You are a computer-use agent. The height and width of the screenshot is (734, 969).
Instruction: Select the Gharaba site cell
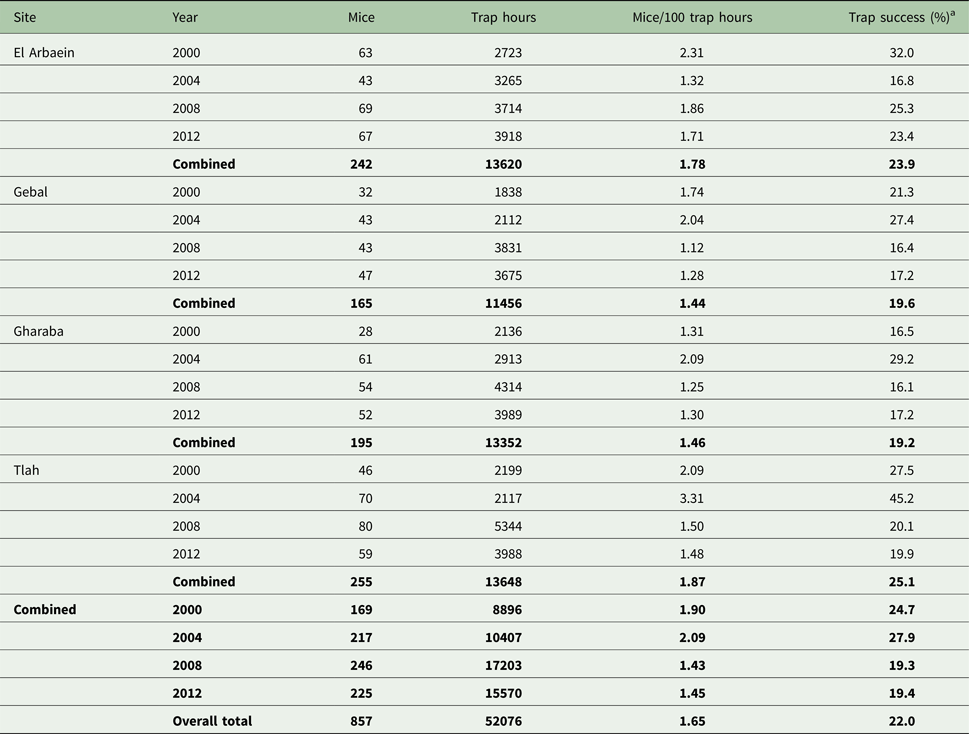pyautogui.click(x=38, y=331)
